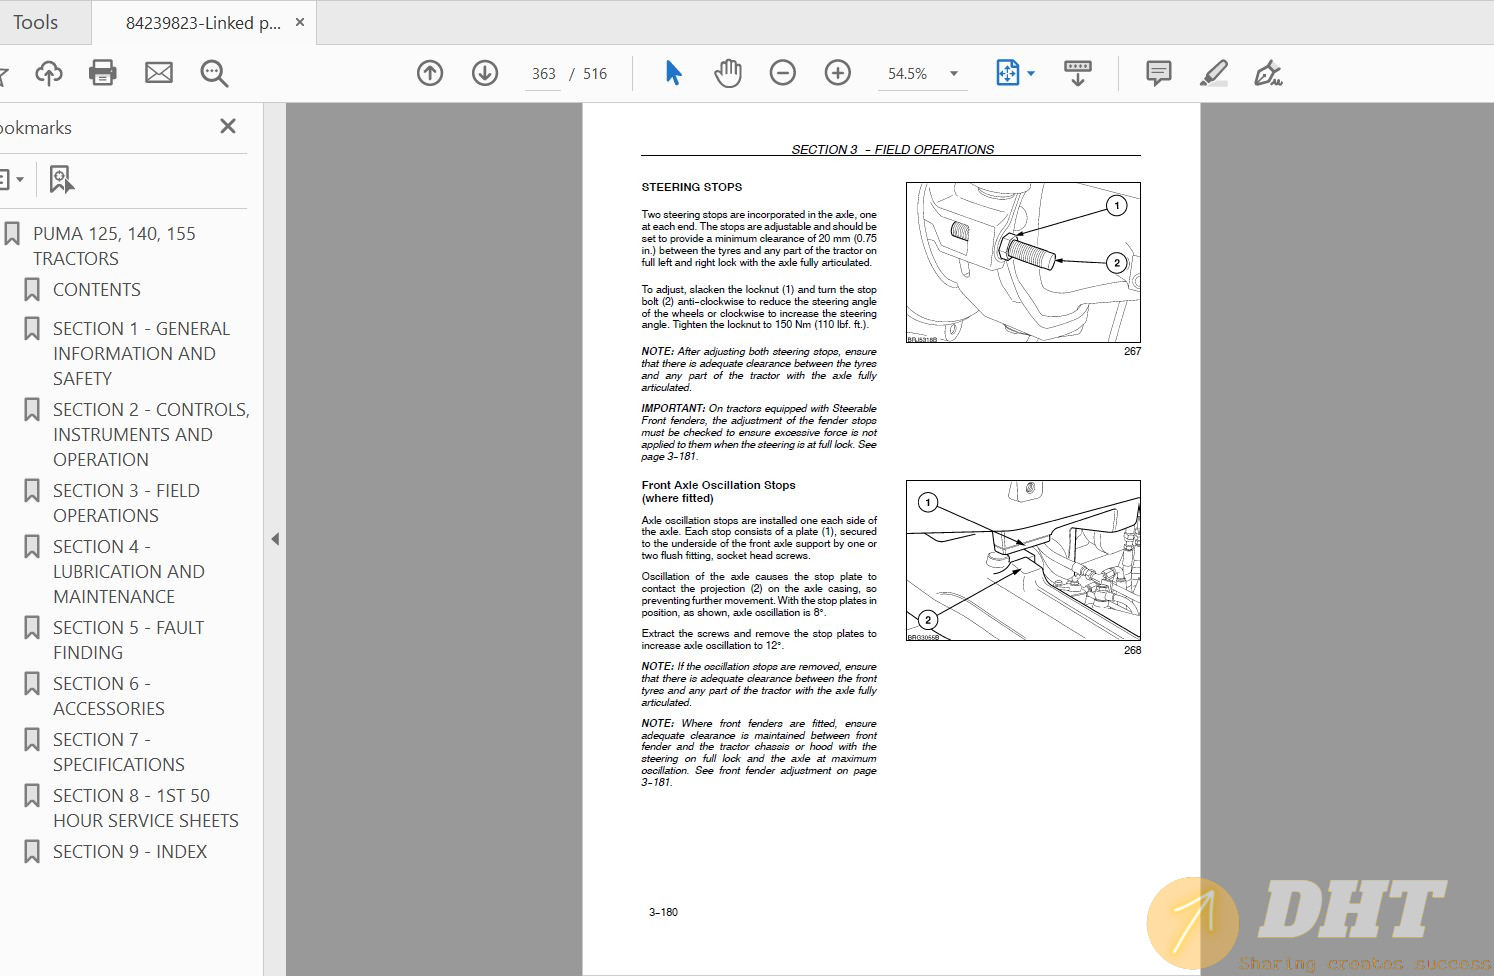The width and height of the screenshot is (1494, 976).
Task: Open SECTION 9 - INDEX bookmark
Action: (130, 852)
